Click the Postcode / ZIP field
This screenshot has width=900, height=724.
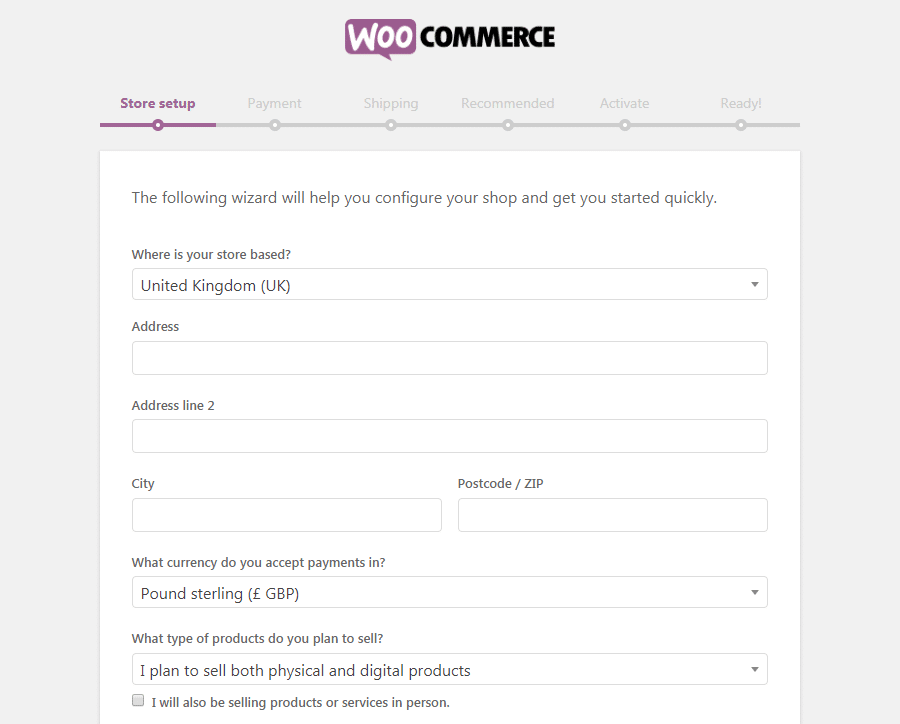tap(612, 515)
